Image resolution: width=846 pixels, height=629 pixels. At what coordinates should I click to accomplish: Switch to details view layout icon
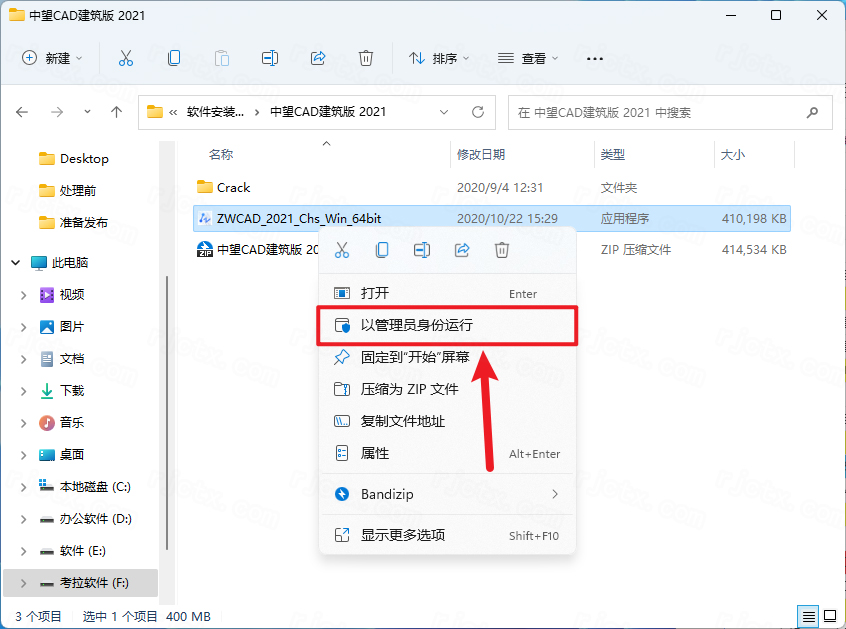coord(808,616)
